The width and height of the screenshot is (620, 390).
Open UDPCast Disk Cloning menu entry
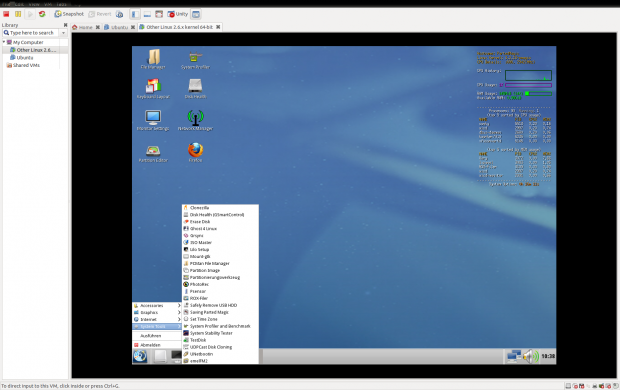pyautogui.click(x=220, y=347)
